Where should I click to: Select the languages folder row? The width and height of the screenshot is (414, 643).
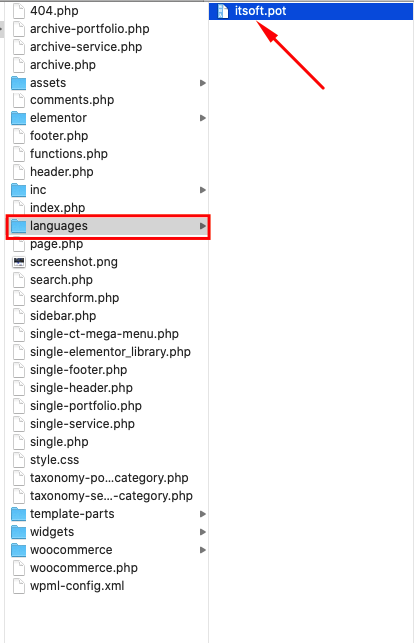(x=108, y=226)
